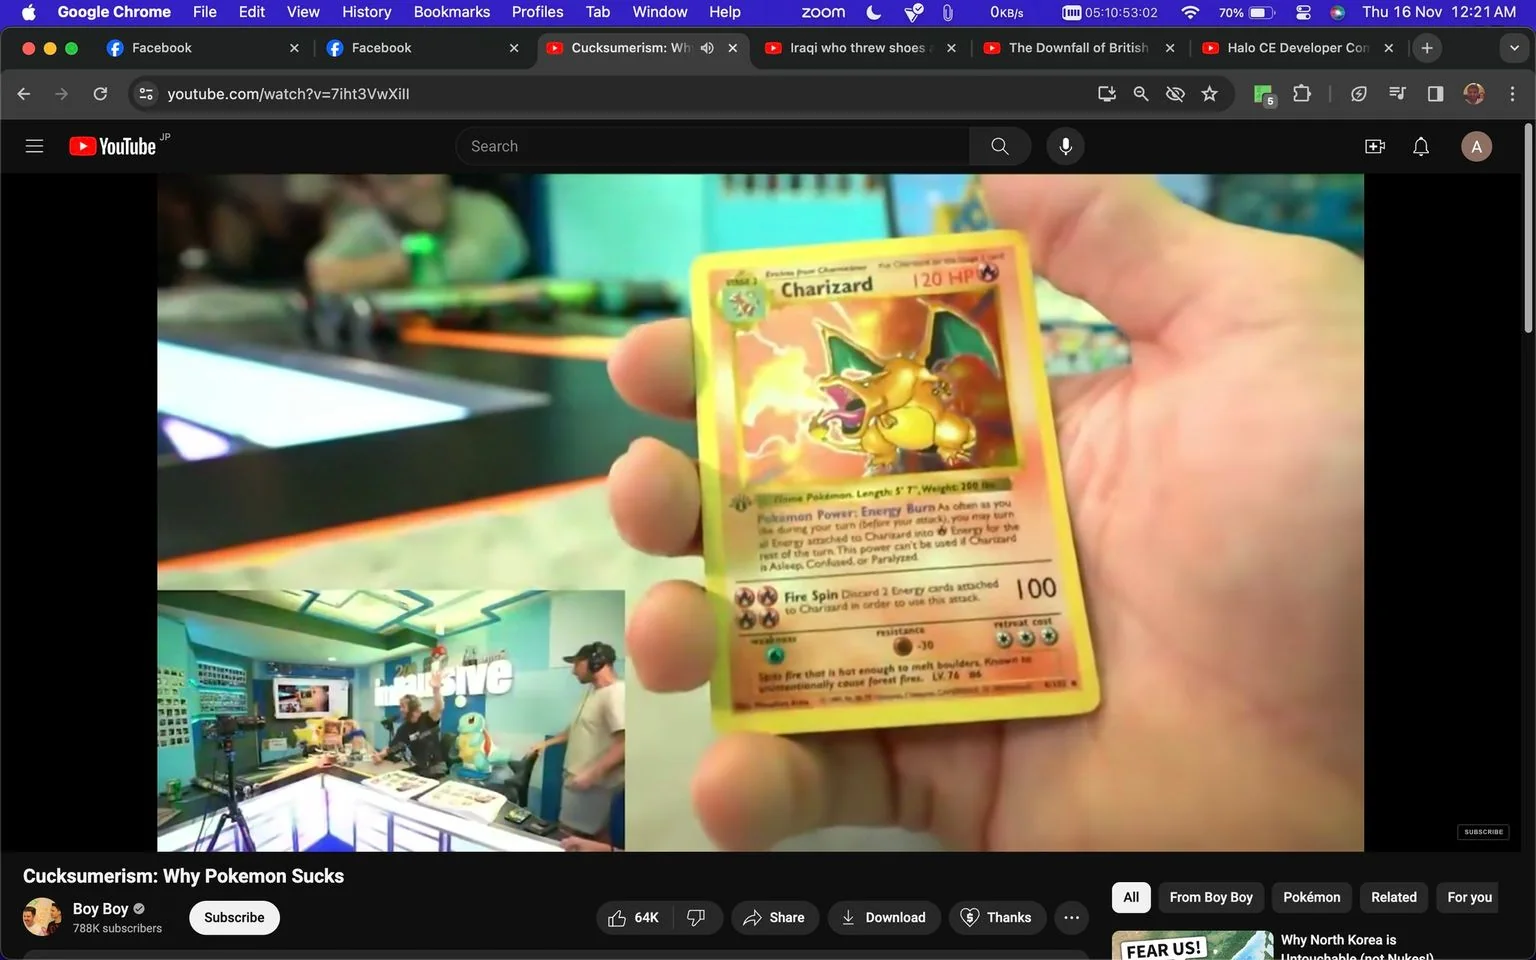Like the video with 64K thumbs up

tap(635, 917)
